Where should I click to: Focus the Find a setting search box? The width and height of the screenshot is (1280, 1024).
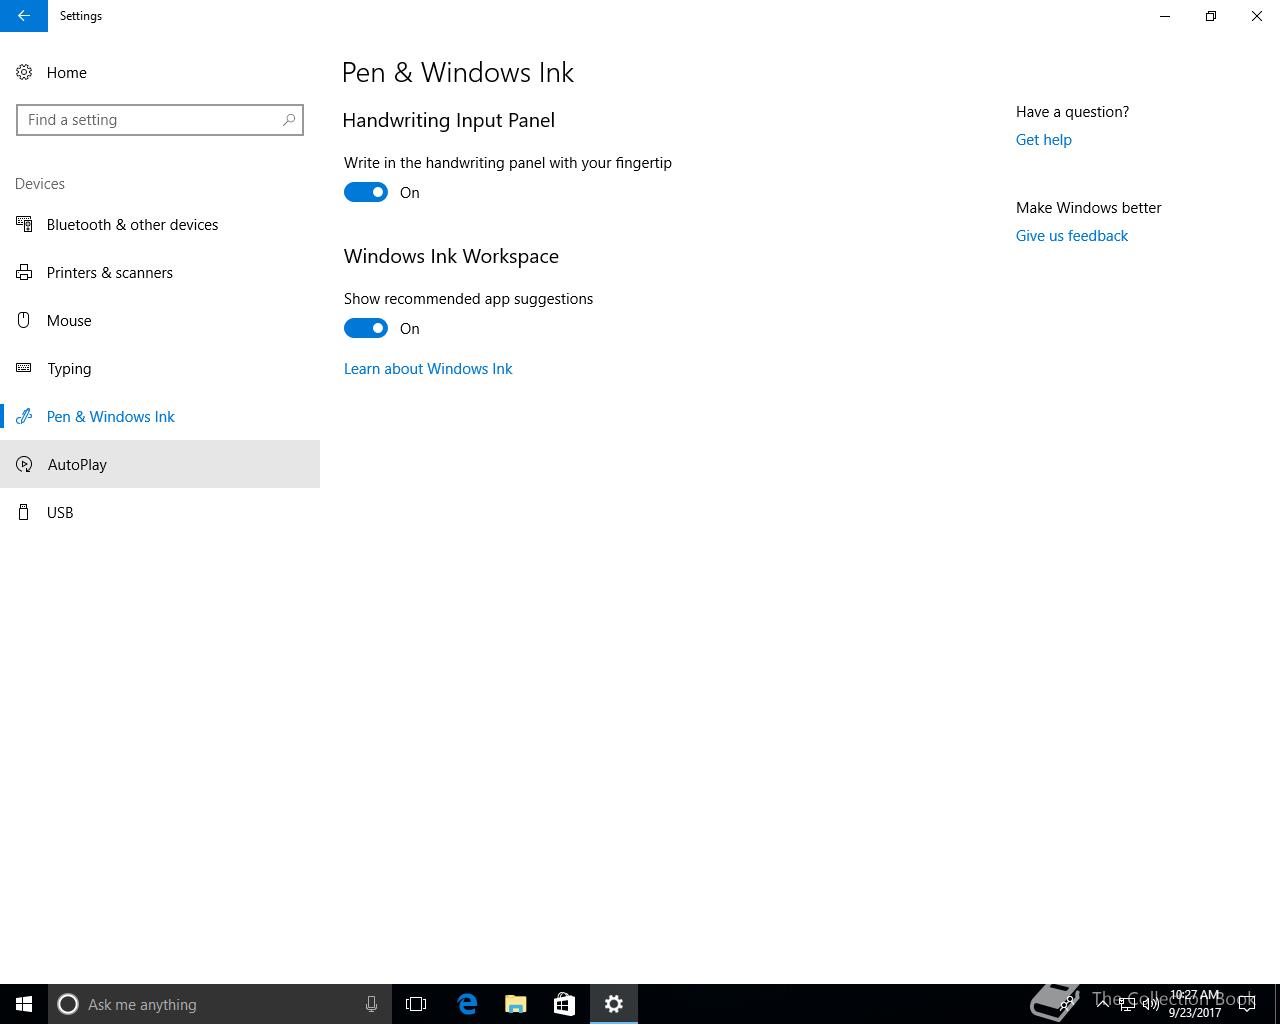point(160,120)
